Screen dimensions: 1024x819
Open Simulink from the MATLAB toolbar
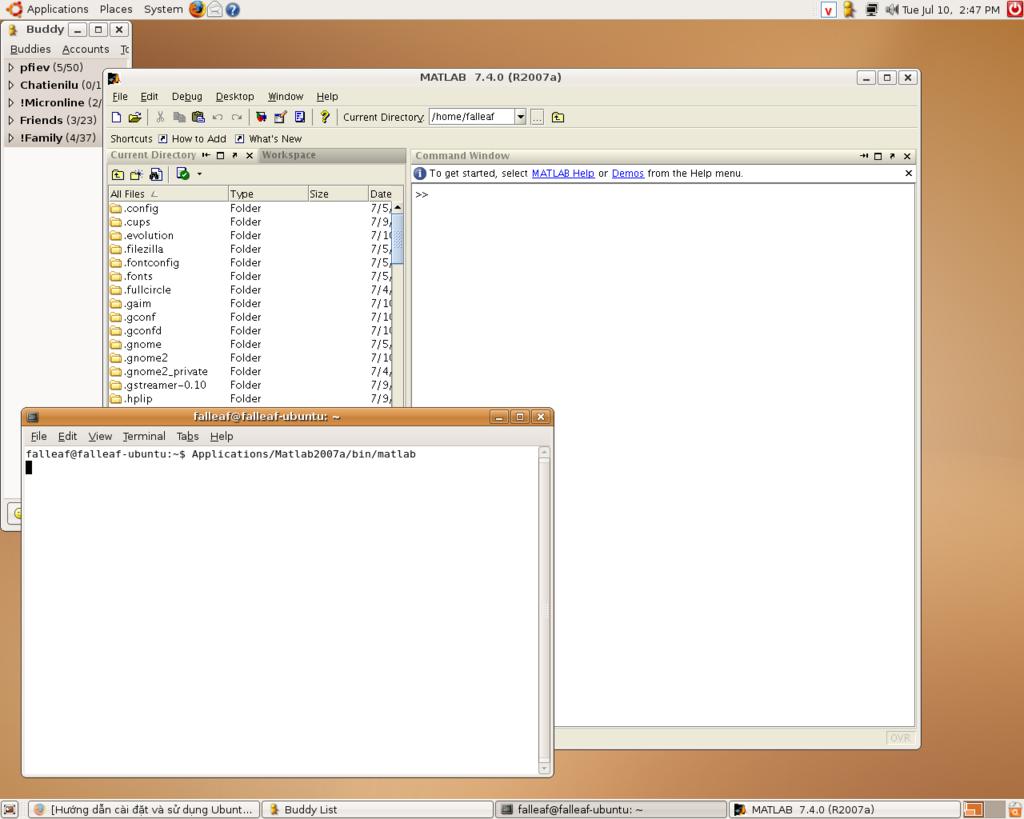tap(261, 117)
